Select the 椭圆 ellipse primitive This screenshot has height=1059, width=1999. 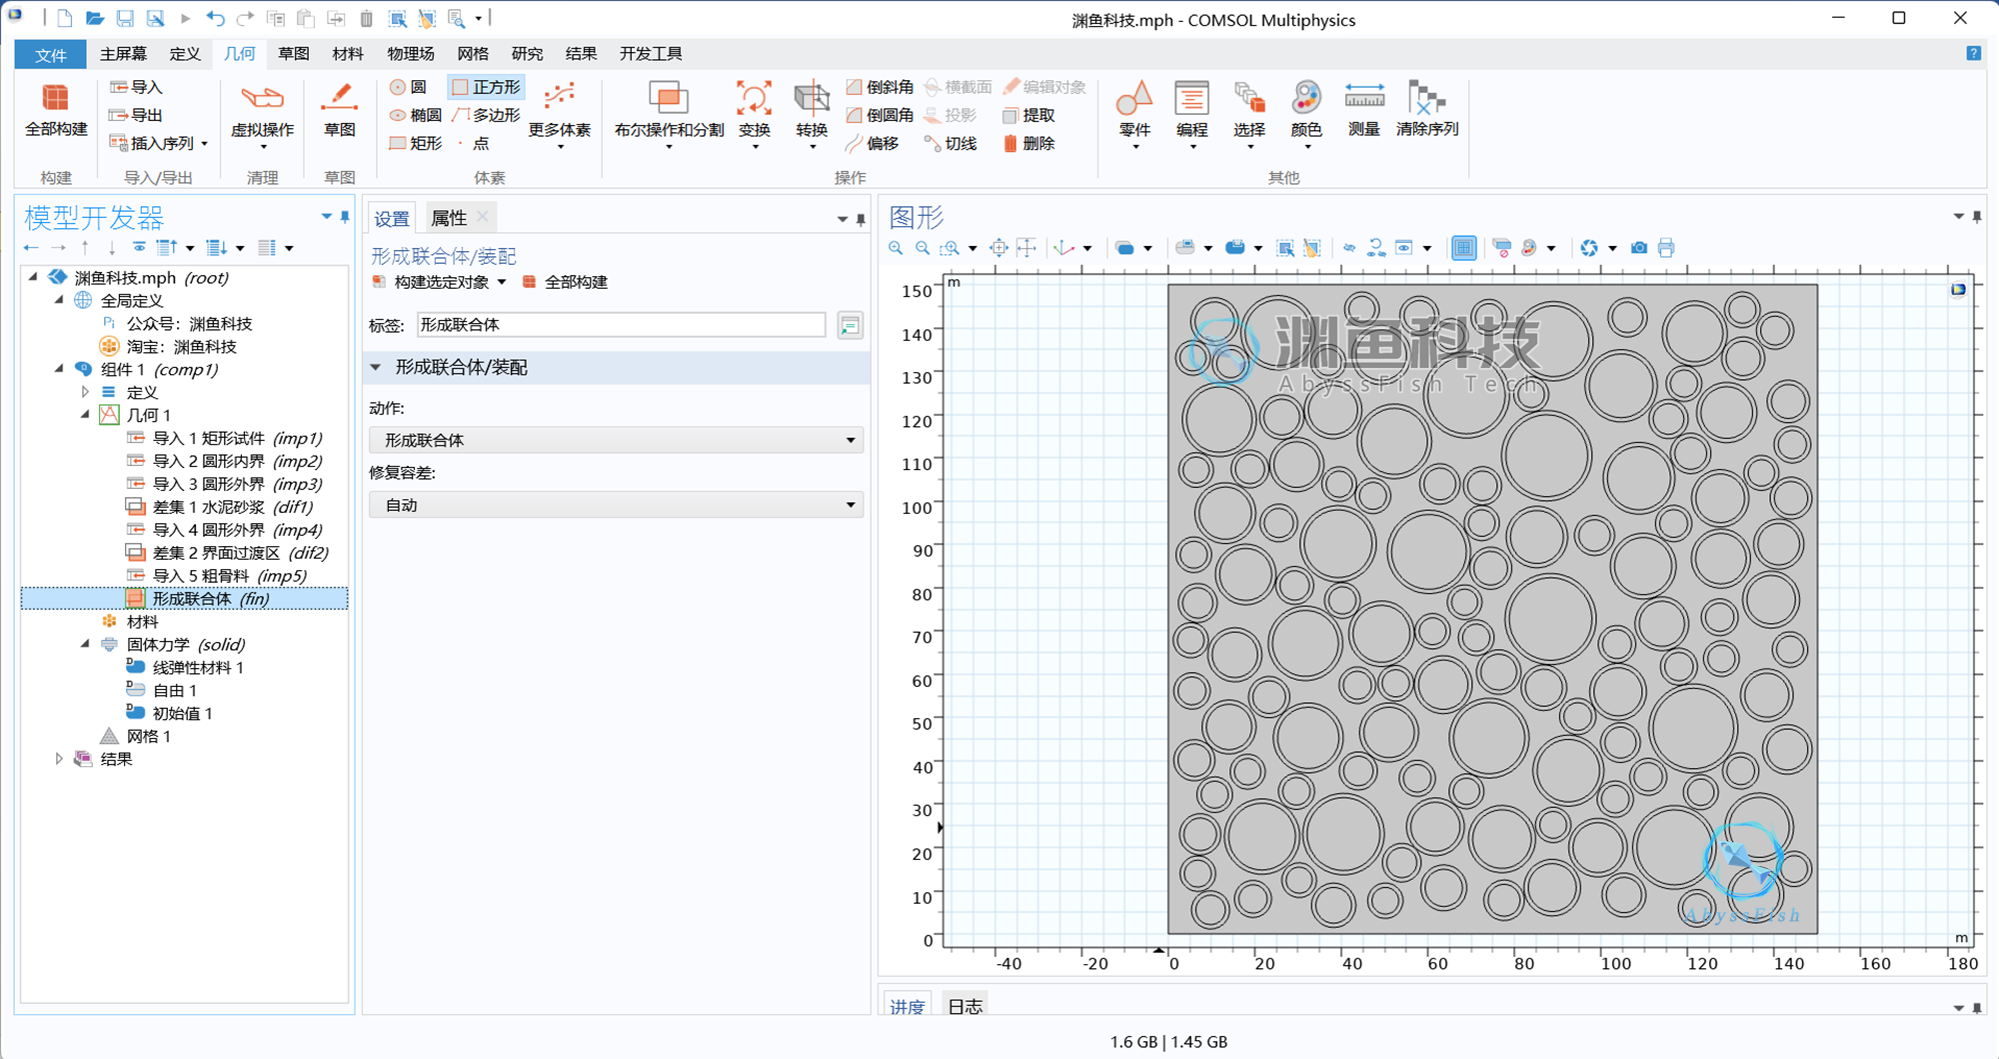click(x=415, y=116)
